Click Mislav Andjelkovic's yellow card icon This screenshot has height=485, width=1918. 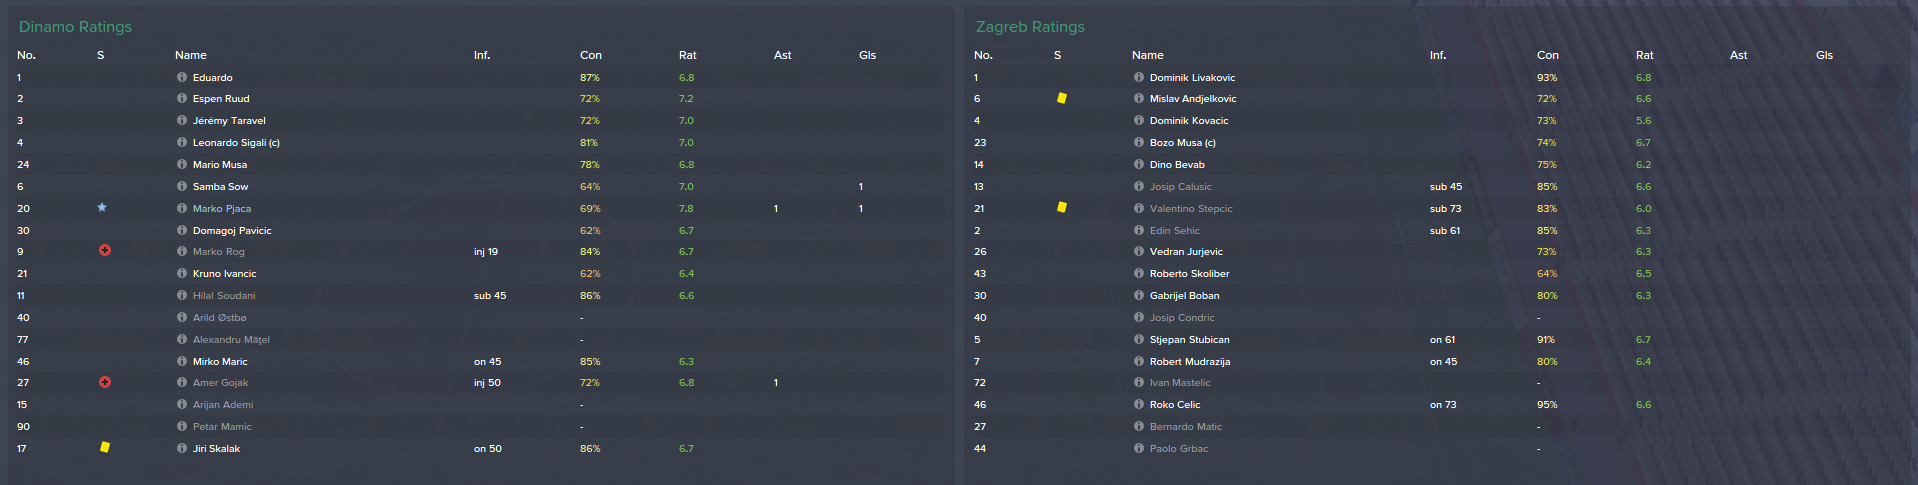(1062, 98)
